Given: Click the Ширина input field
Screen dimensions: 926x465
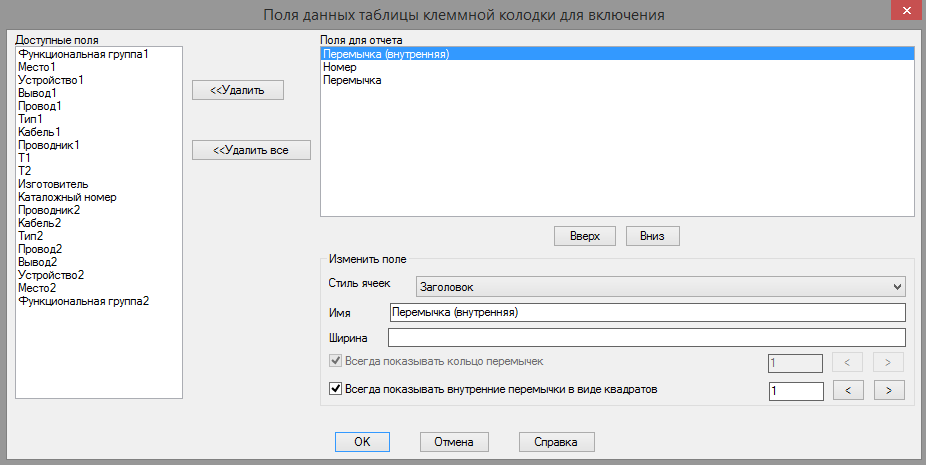Looking at the screenshot, I should coord(646,337).
